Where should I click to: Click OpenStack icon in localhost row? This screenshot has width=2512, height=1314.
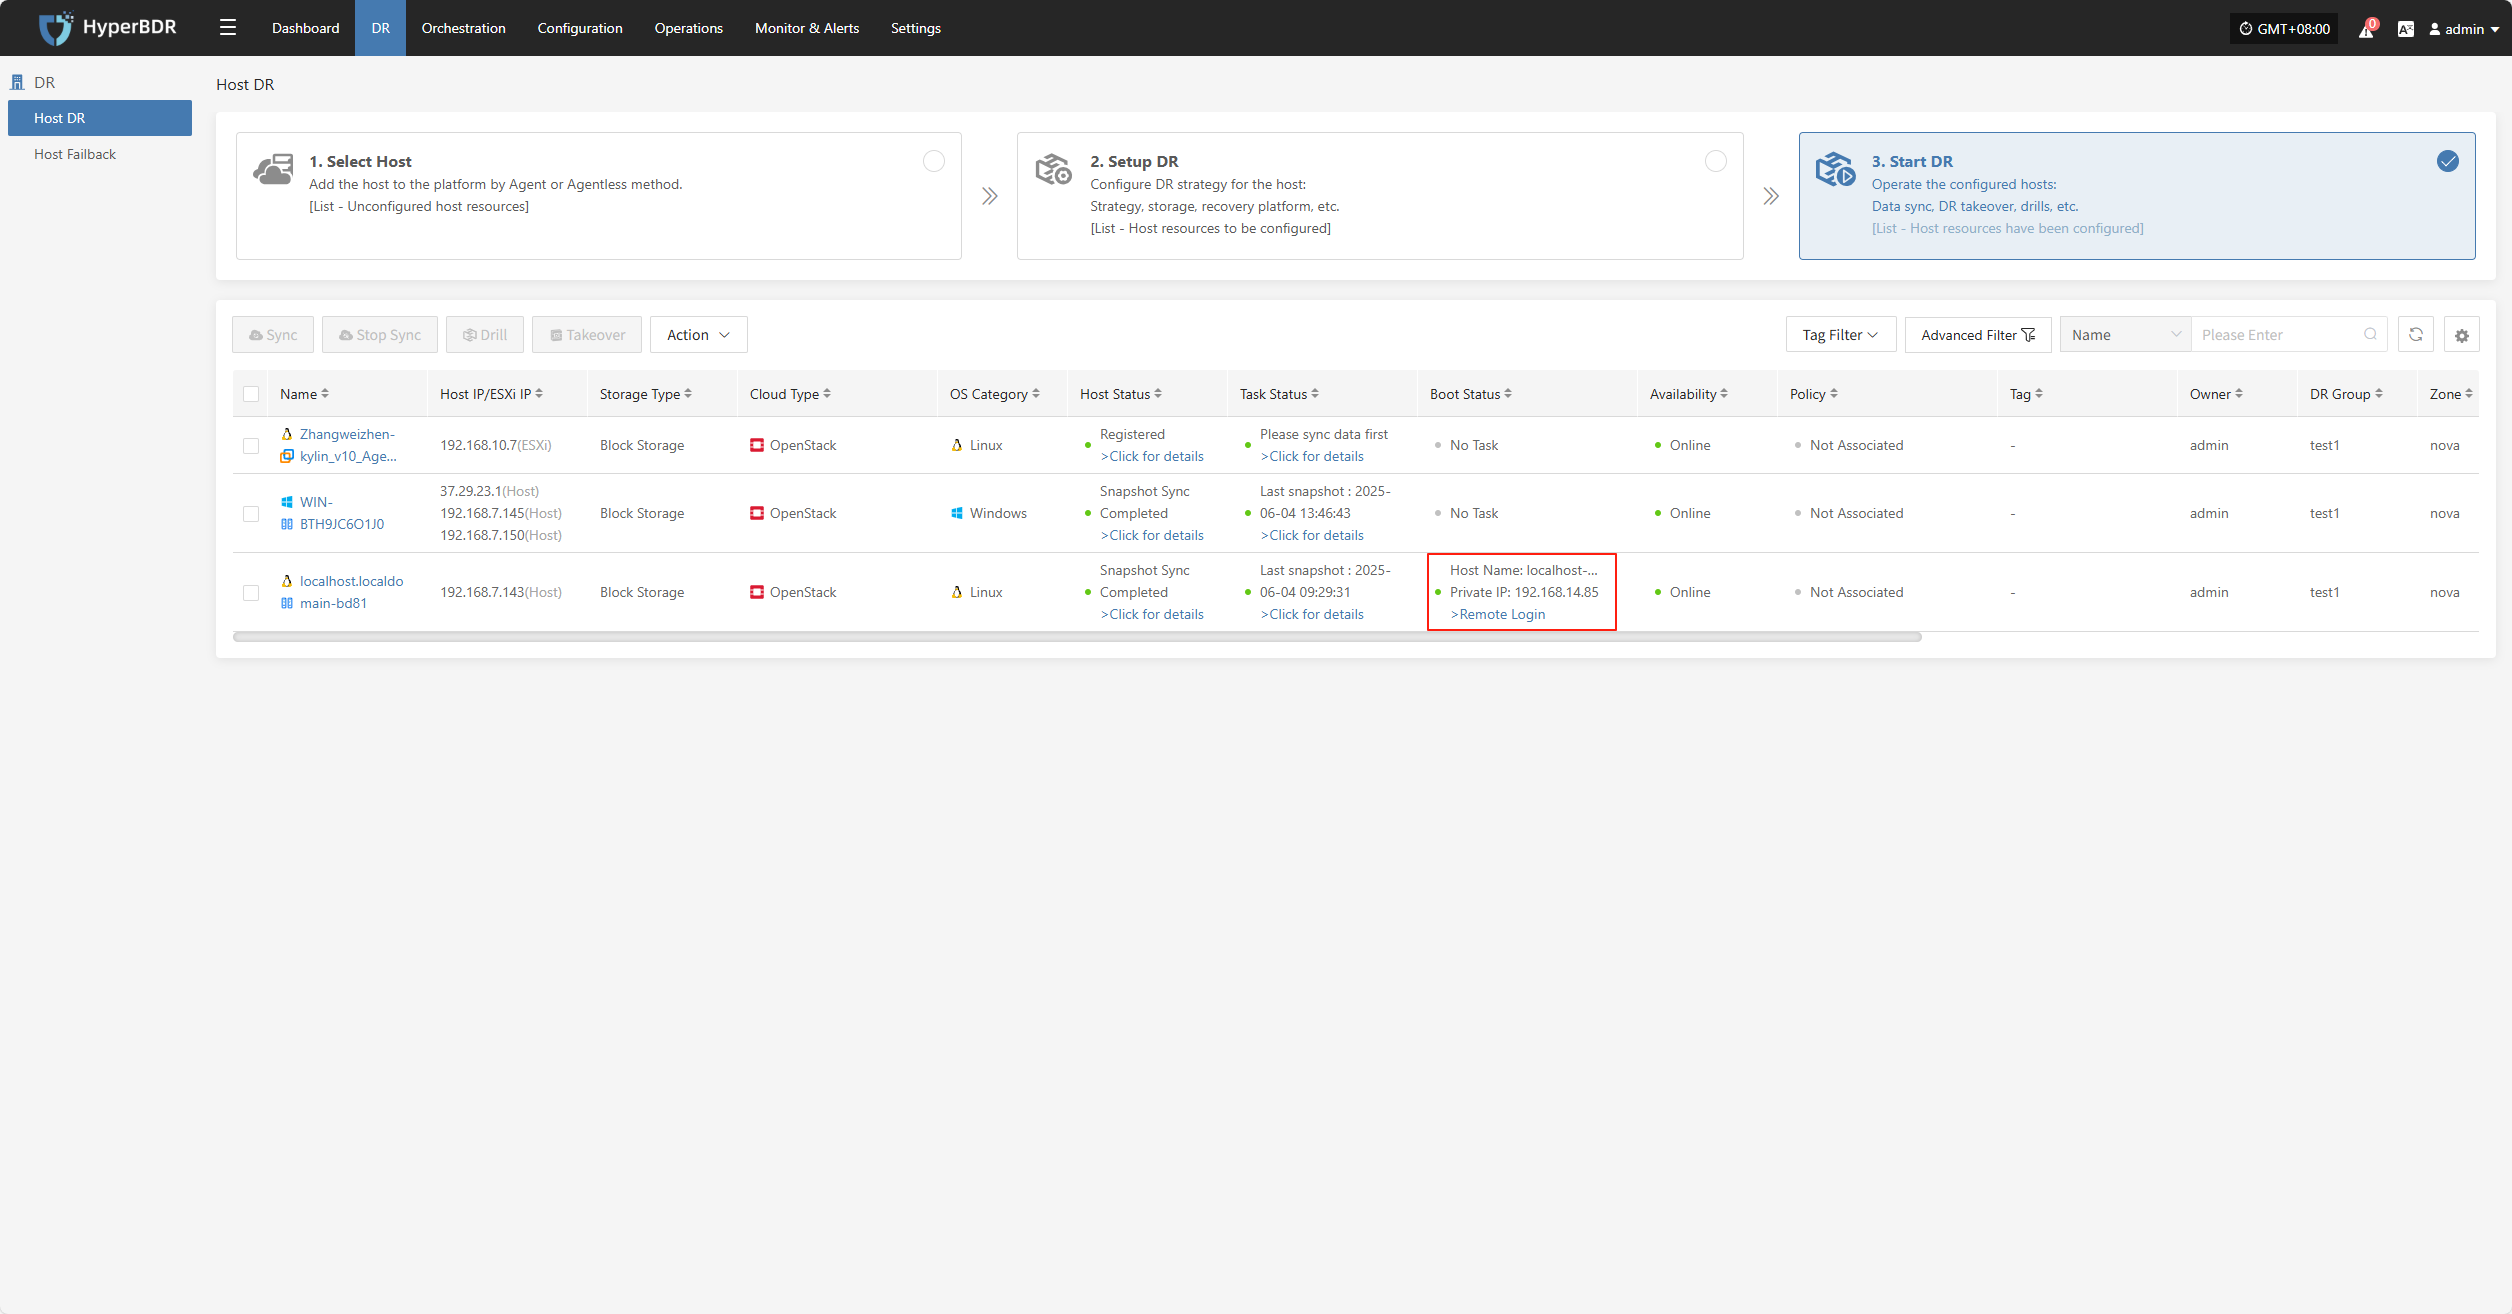757,592
